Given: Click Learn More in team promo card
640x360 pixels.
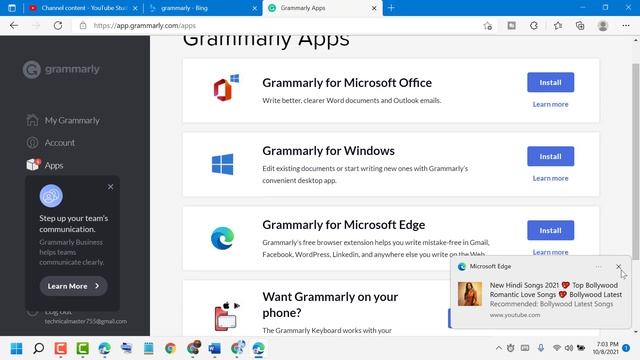Looking at the screenshot, I should [73, 286].
